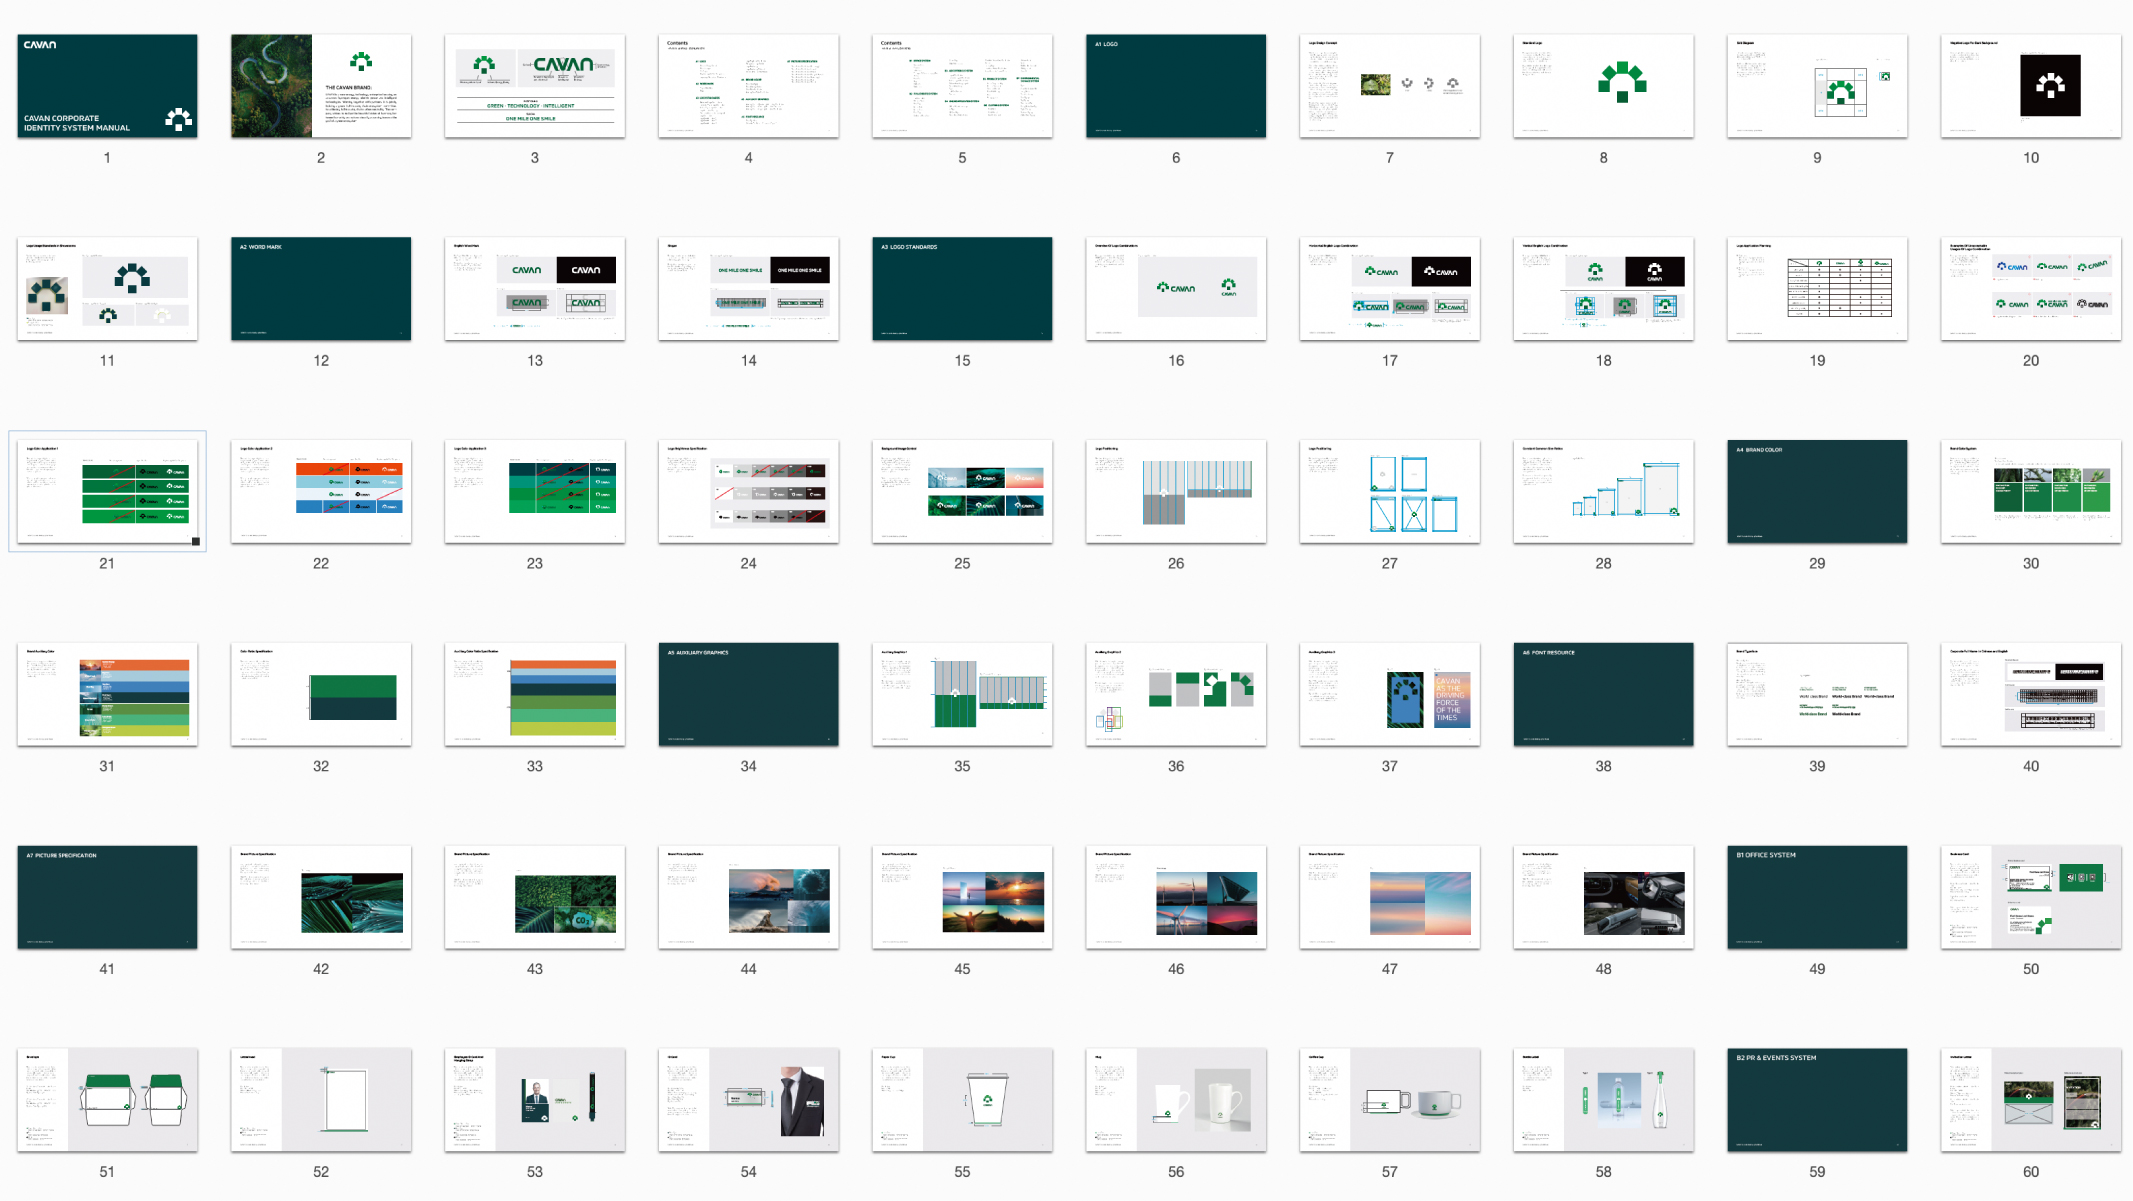
Task: Select slide 12 A2 WORD MARK divider
Action: 321,289
